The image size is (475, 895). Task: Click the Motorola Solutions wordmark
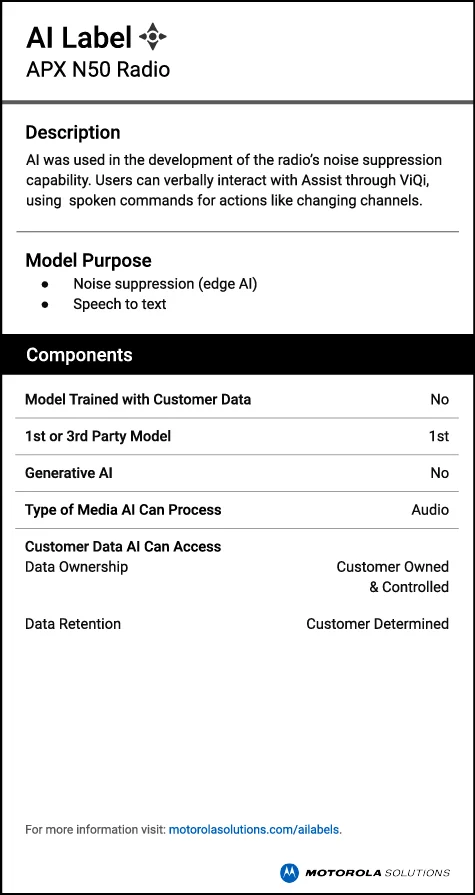[x=377, y=873]
